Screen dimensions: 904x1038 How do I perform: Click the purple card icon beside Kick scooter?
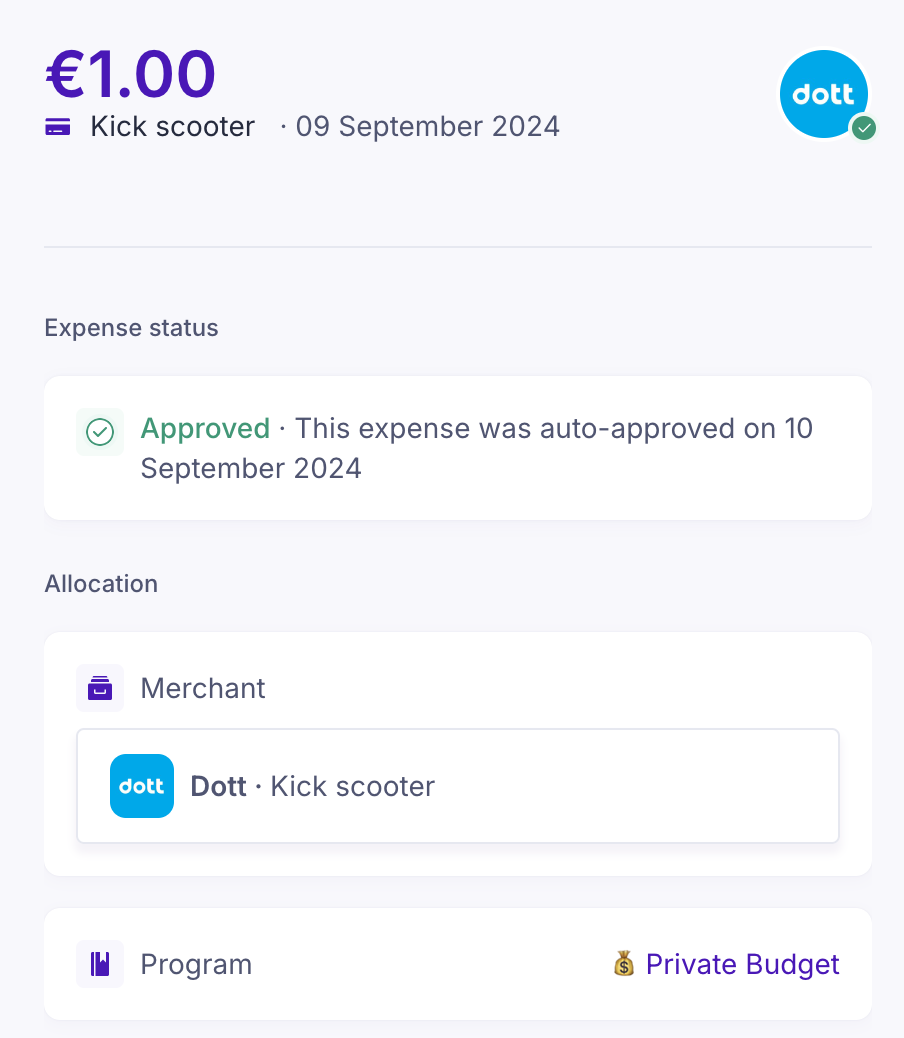(x=58, y=127)
